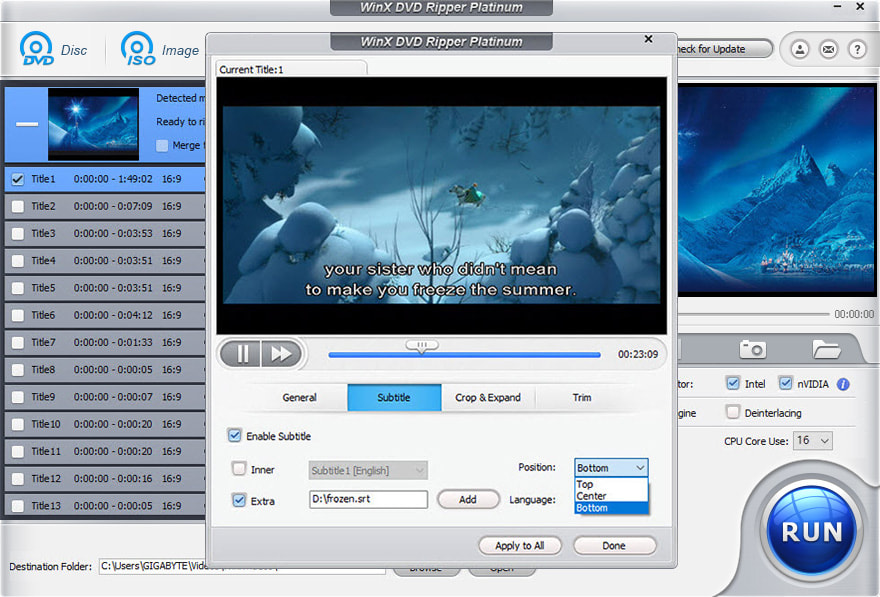Click the dialog preview seek handle

(x=422, y=346)
